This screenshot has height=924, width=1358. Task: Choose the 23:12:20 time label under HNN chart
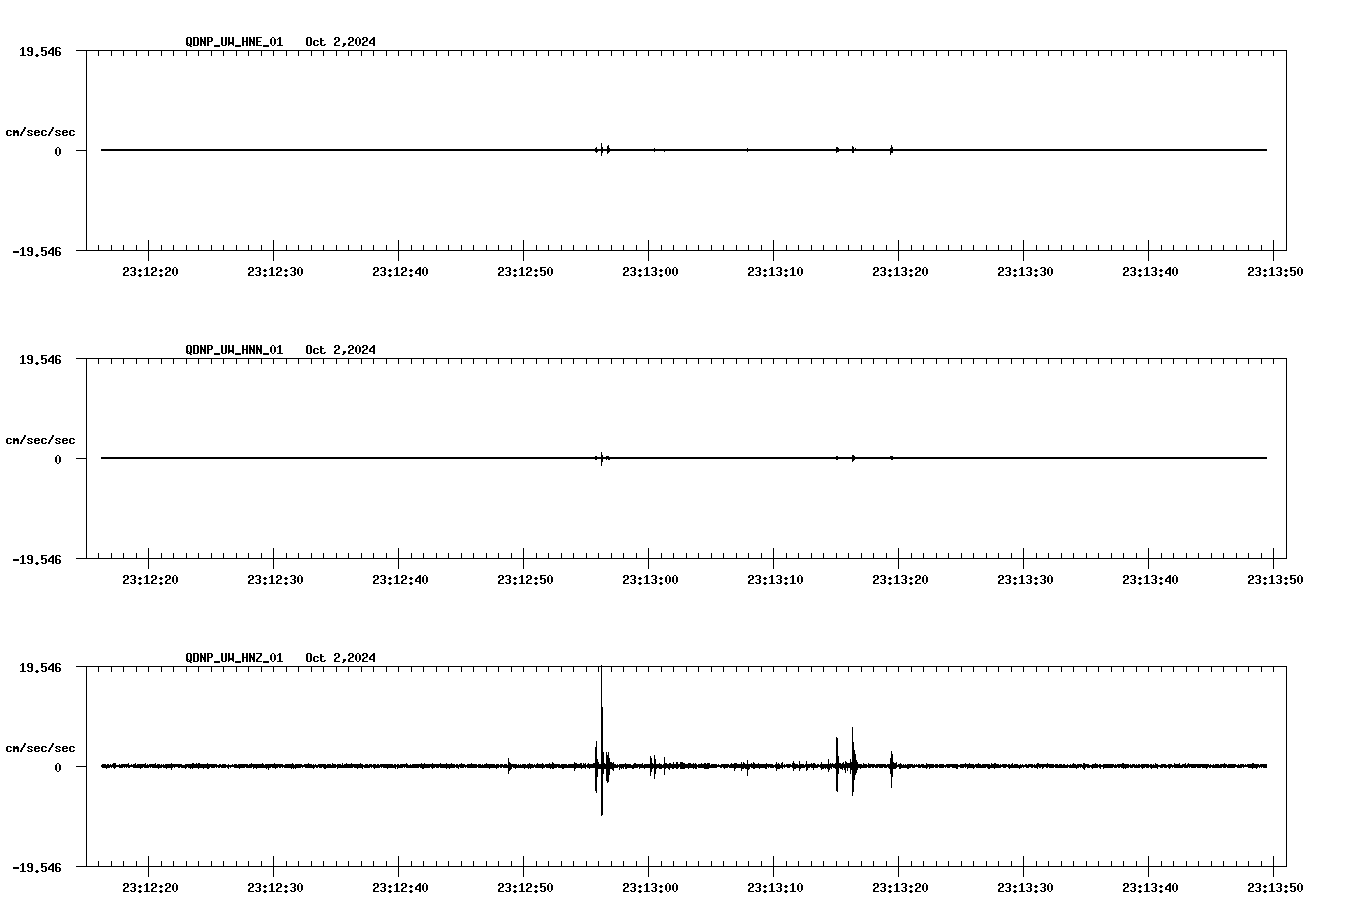click(x=150, y=580)
